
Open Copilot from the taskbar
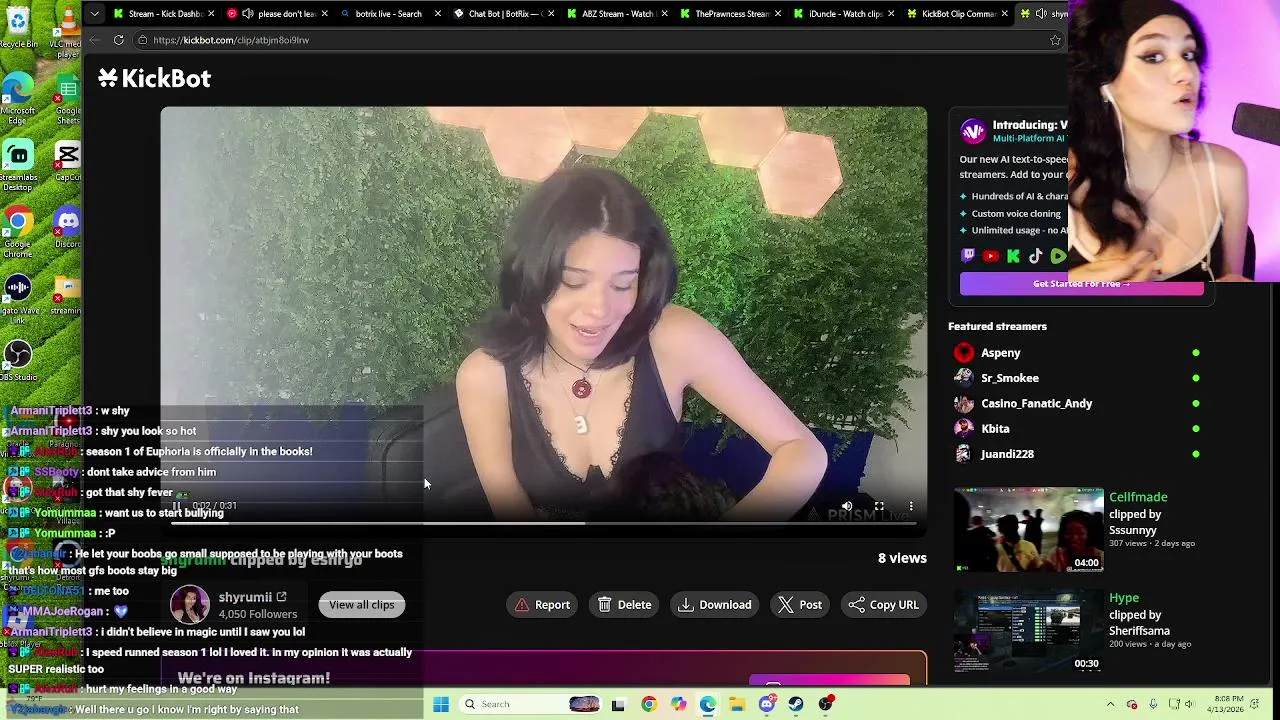[x=679, y=704]
